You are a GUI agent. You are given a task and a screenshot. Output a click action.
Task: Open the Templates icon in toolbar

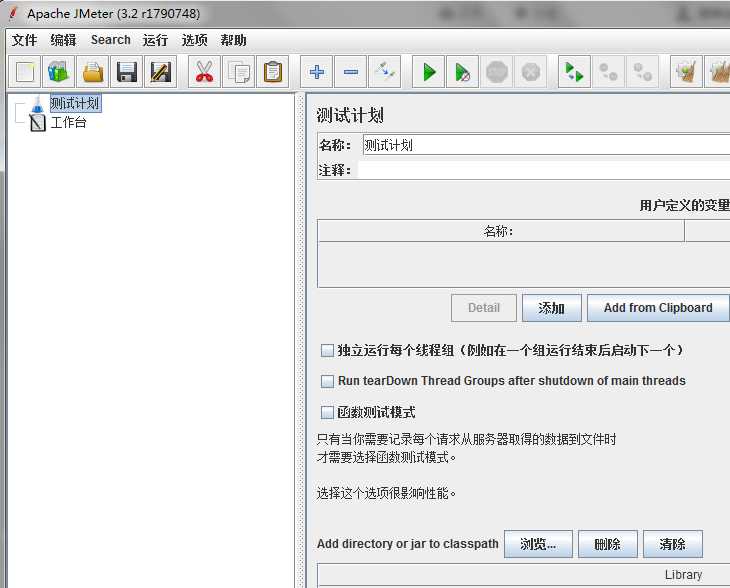coord(59,72)
